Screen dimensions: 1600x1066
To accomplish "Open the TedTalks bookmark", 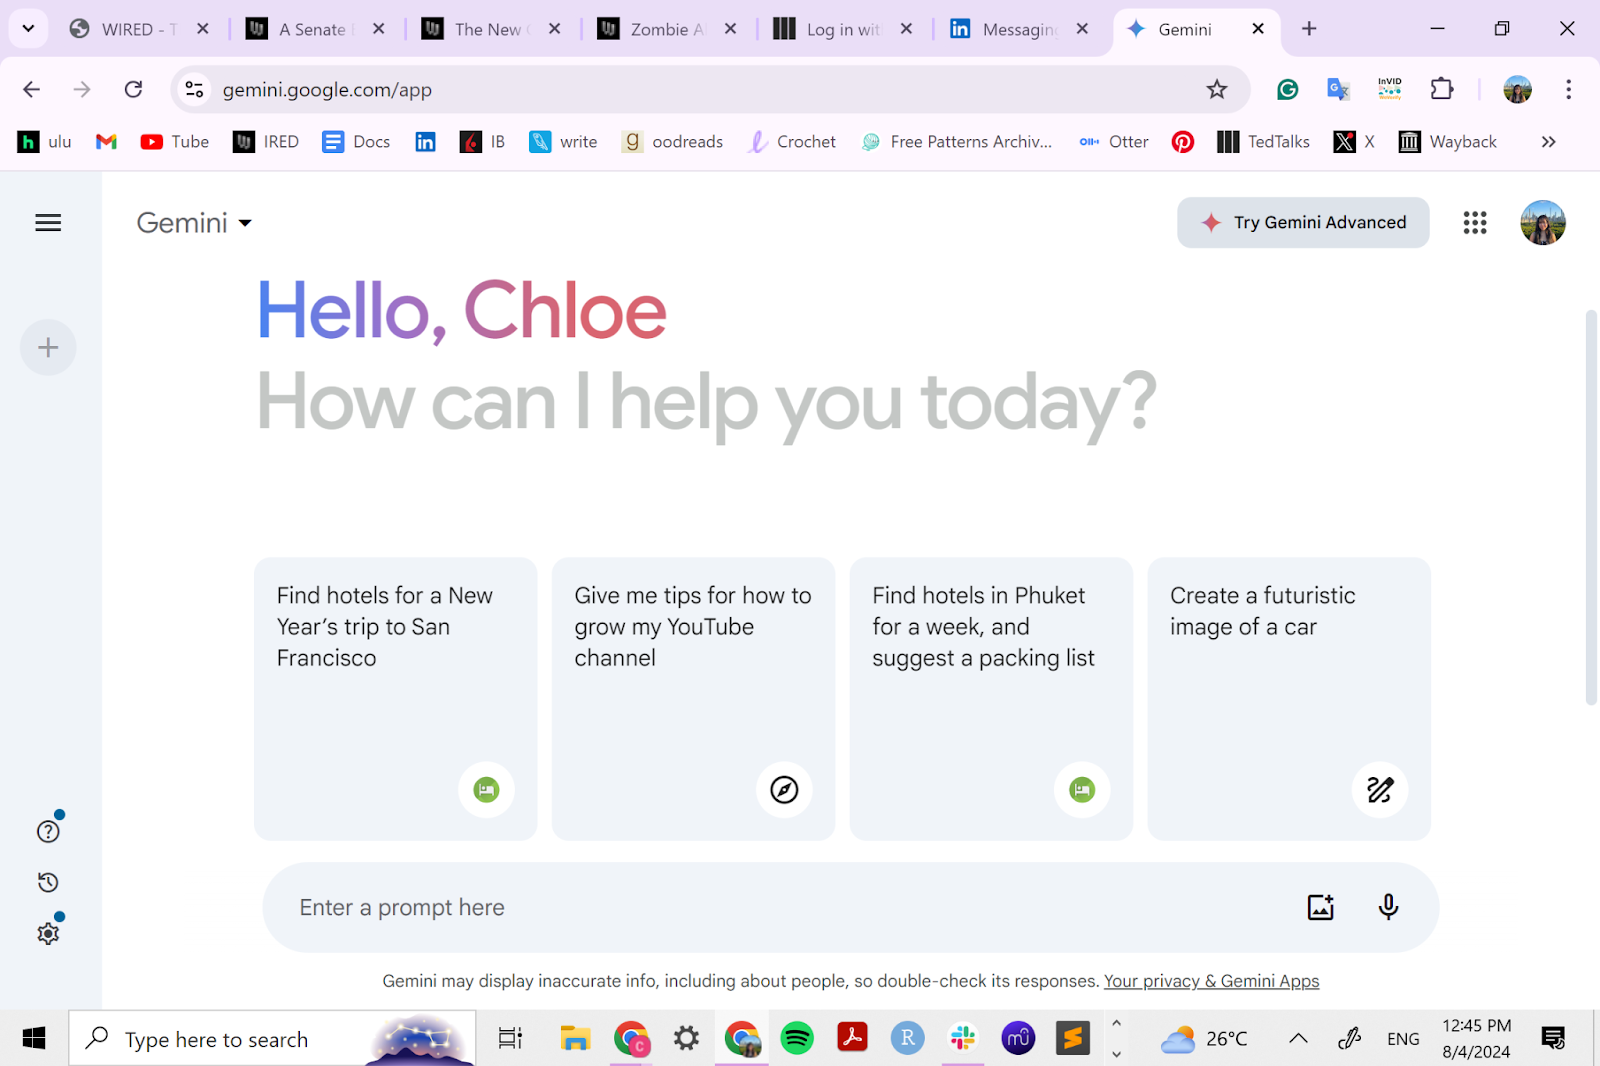I will (1263, 142).
